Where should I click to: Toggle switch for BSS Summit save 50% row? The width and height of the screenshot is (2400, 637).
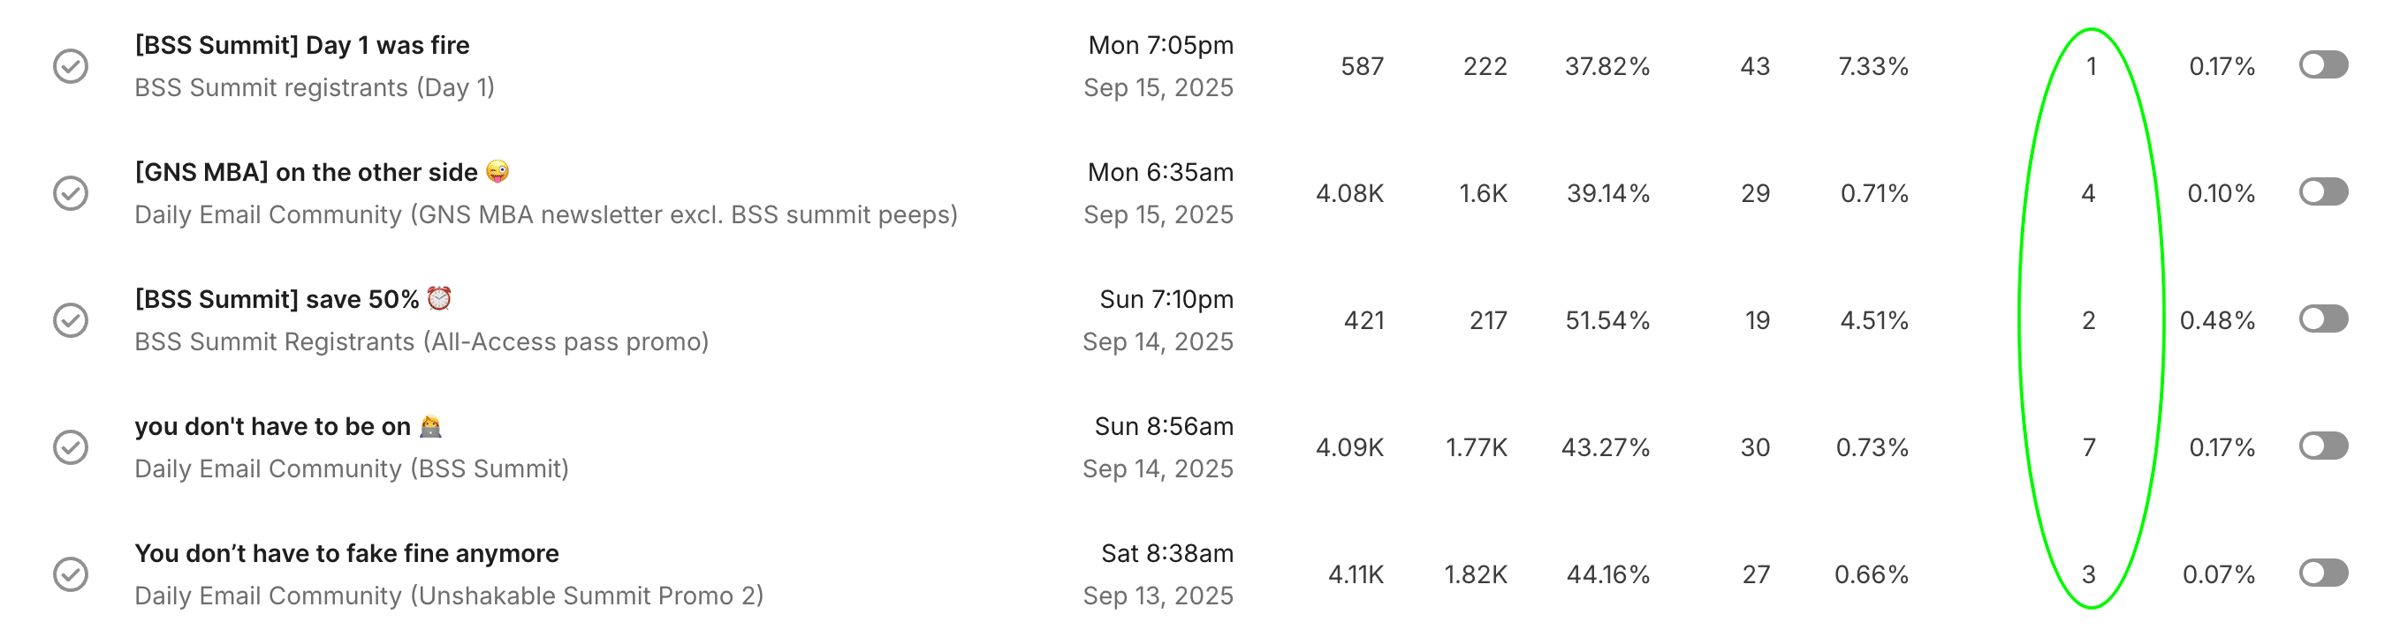tap(2324, 319)
